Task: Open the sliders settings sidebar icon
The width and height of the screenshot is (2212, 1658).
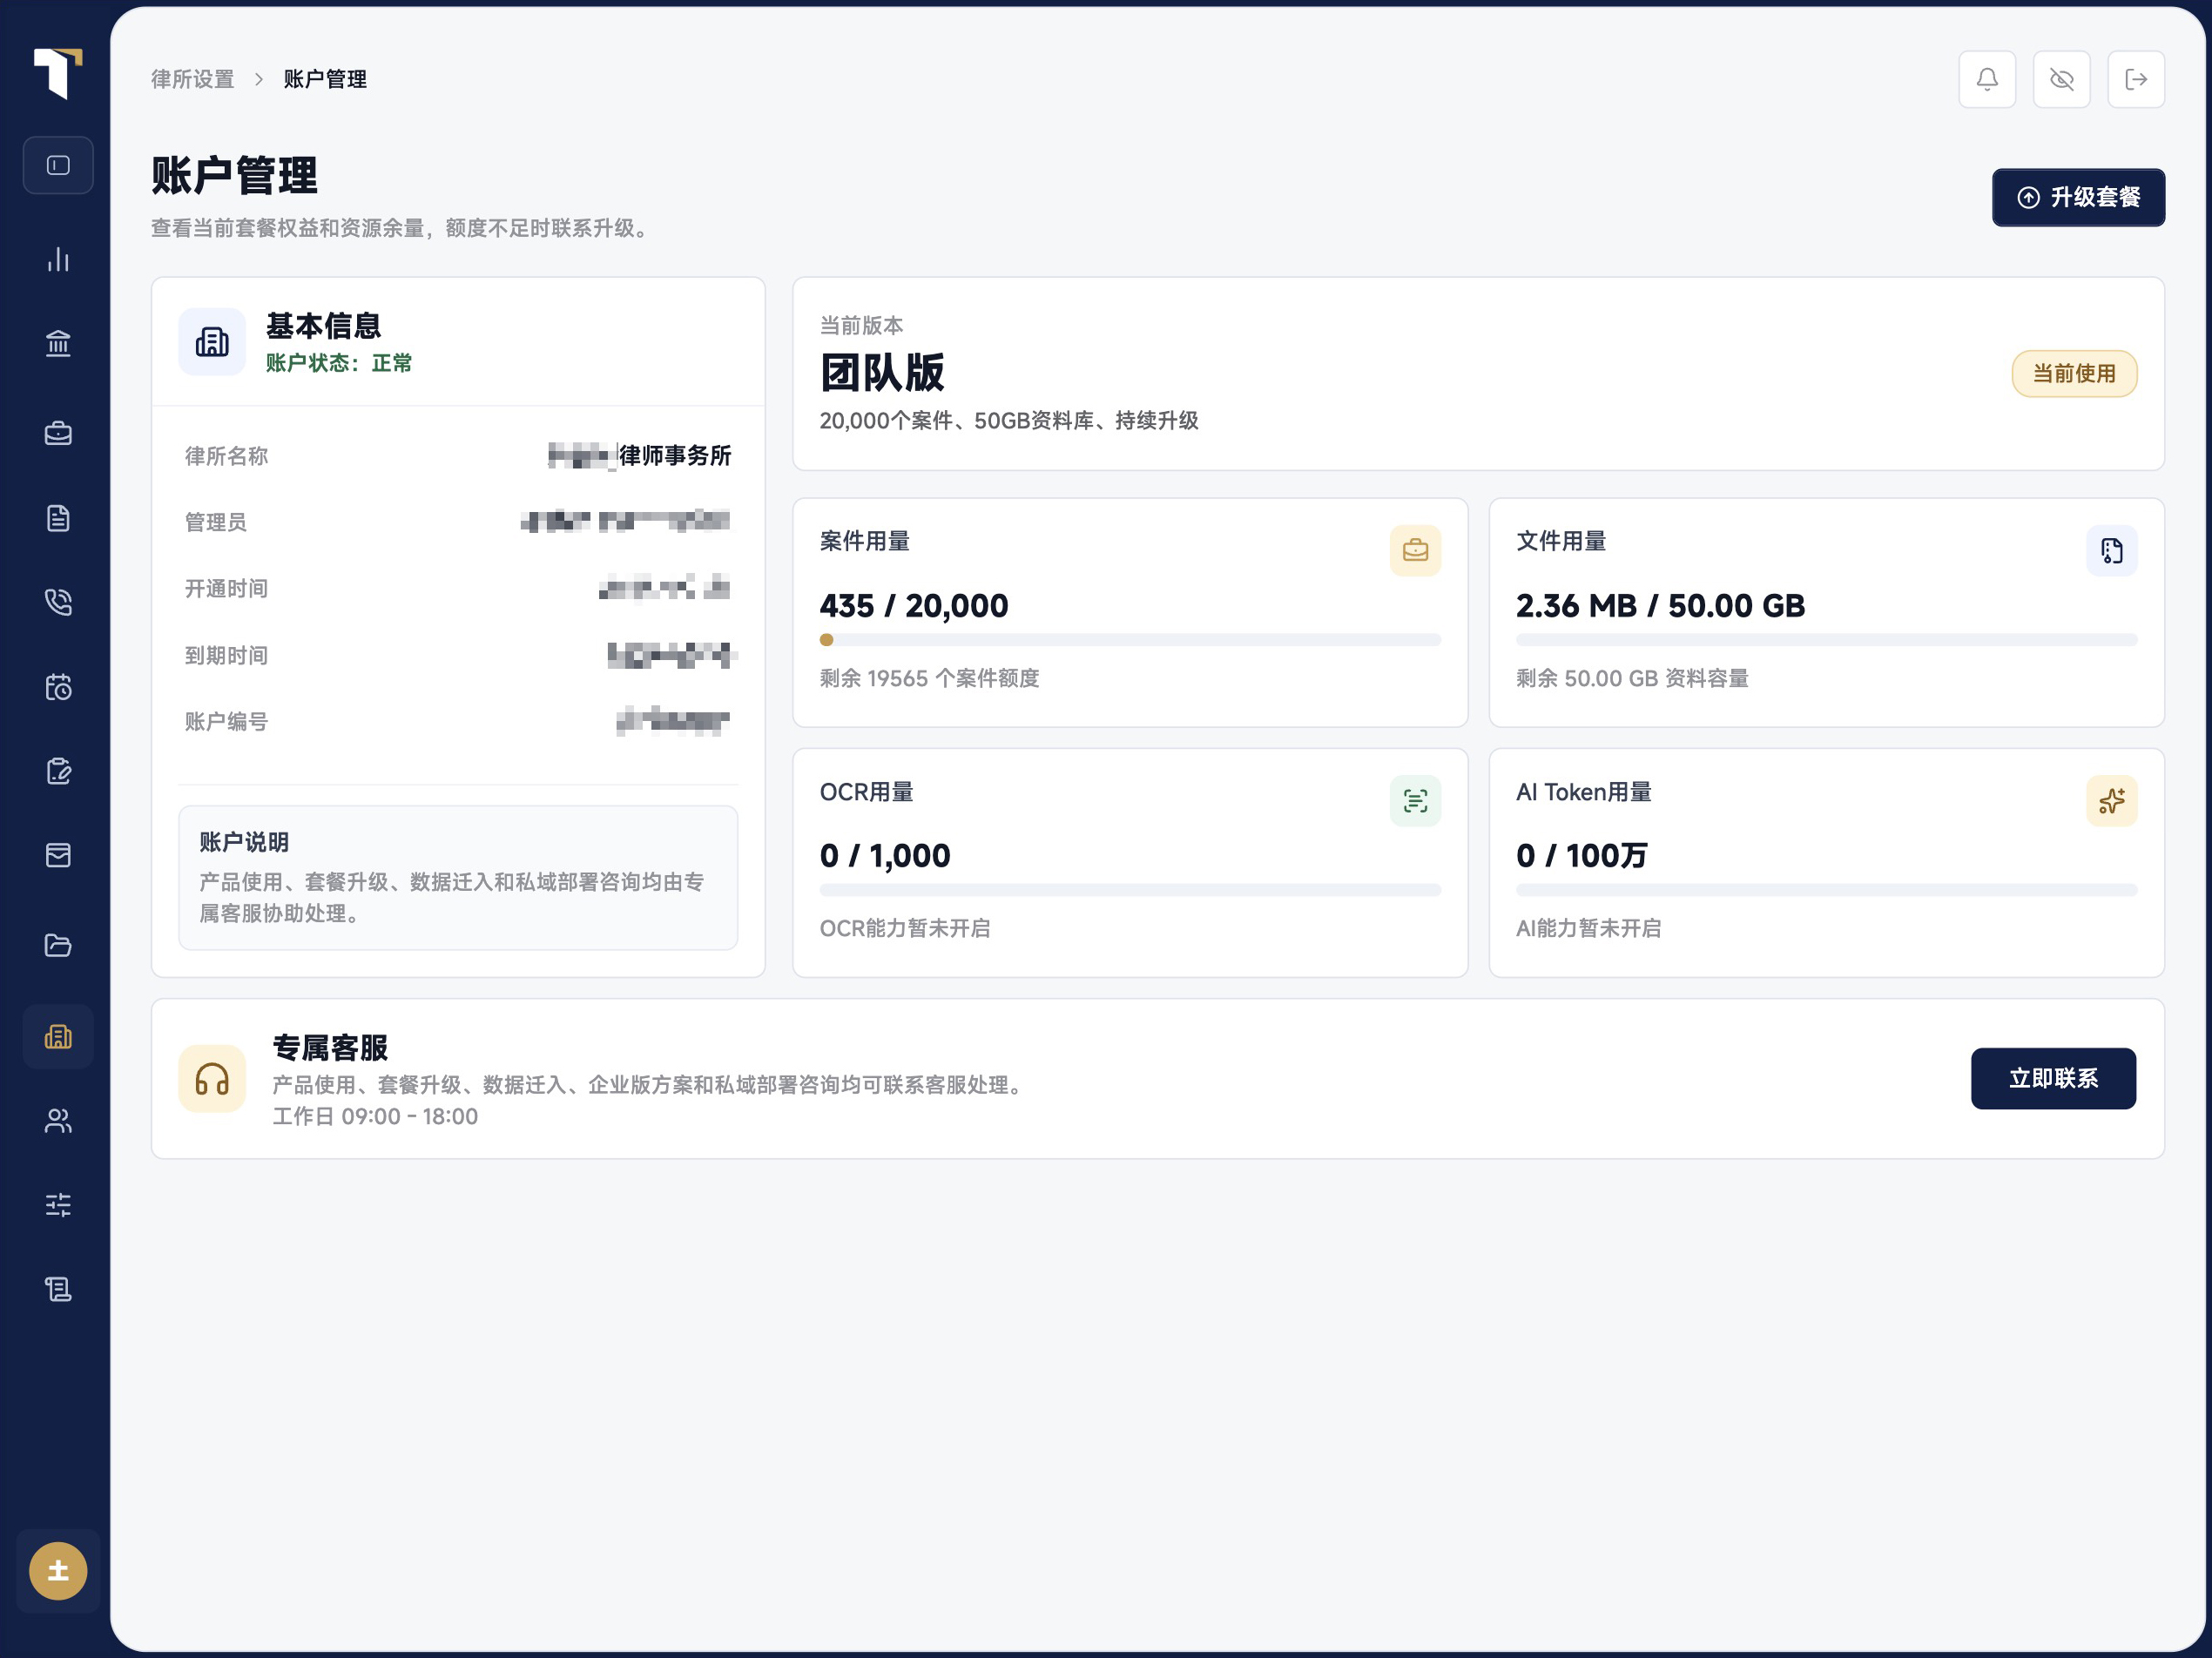Action: 58,1204
